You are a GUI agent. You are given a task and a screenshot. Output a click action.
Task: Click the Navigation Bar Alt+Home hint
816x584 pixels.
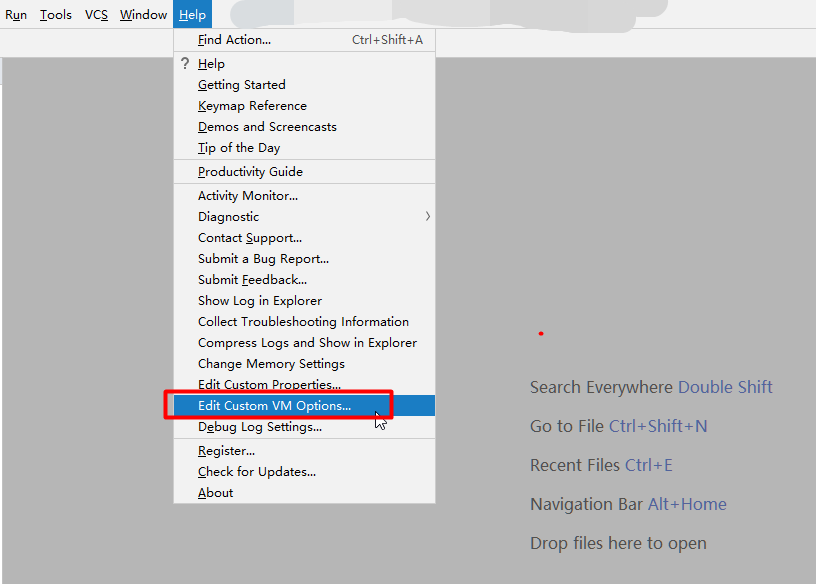[628, 504]
